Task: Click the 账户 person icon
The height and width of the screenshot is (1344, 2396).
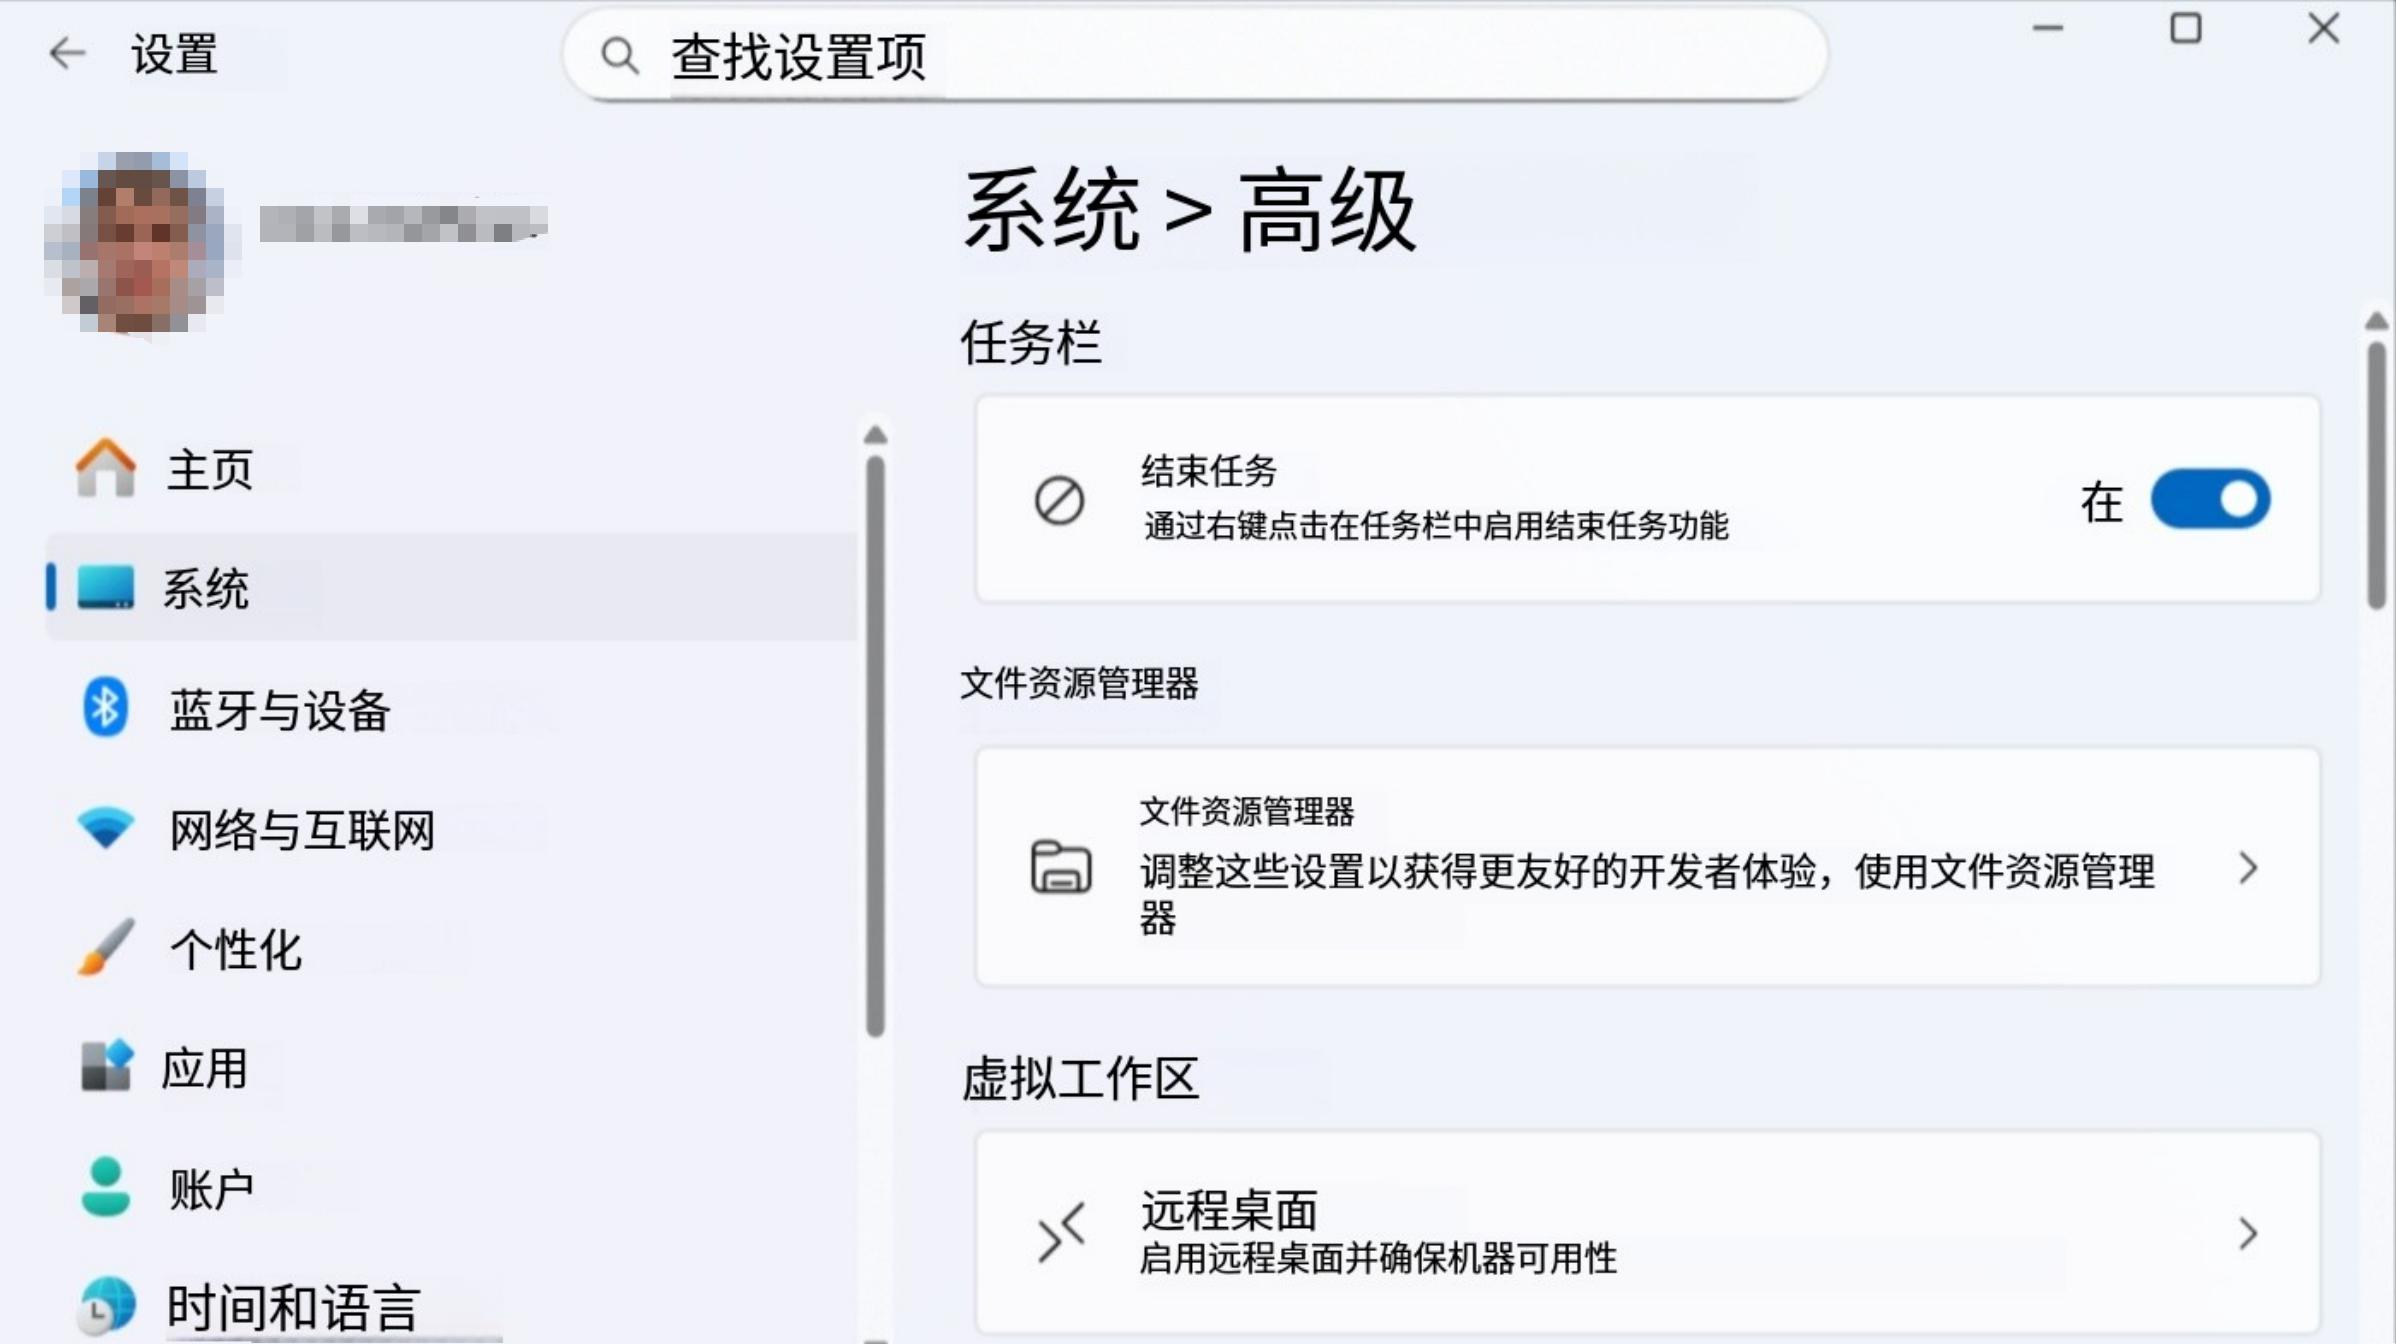Action: pyautogui.click(x=105, y=1187)
